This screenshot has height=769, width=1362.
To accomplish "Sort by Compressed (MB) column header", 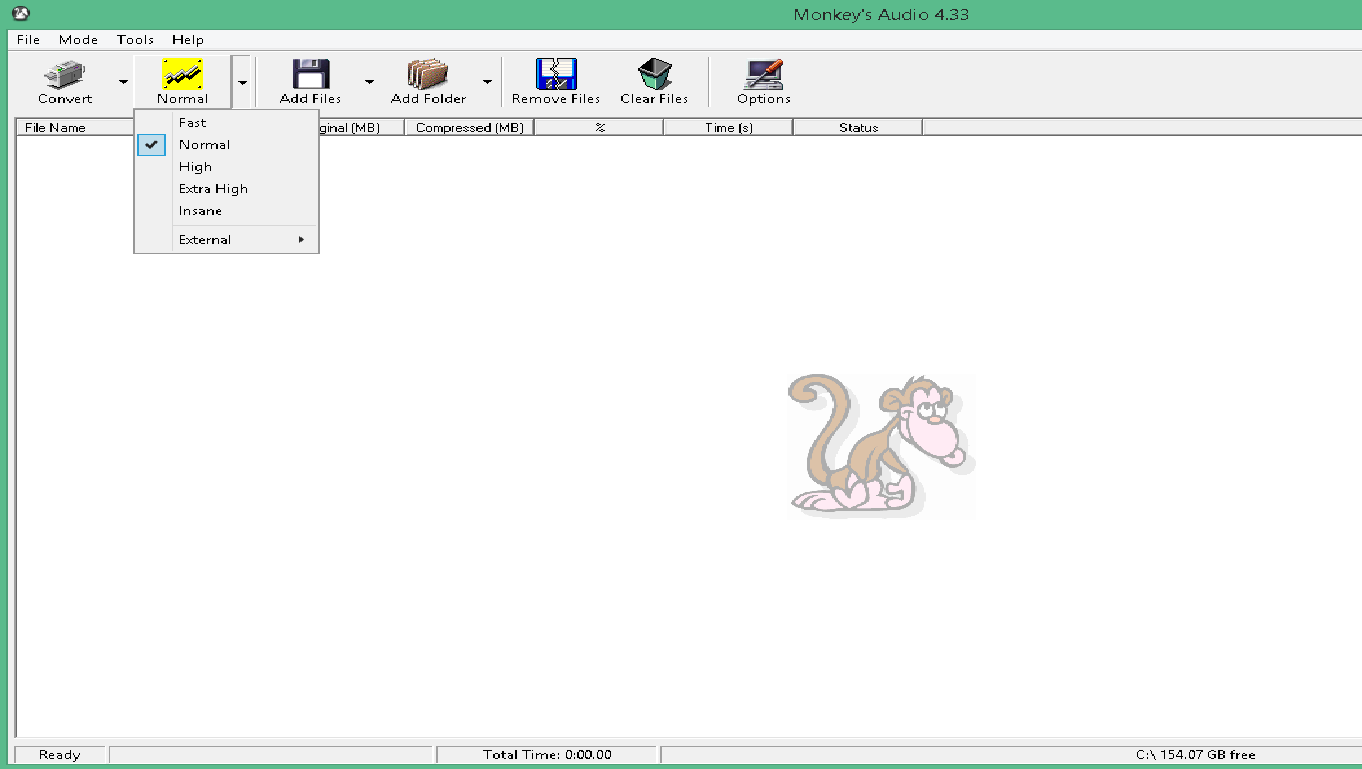I will (x=470, y=127).
